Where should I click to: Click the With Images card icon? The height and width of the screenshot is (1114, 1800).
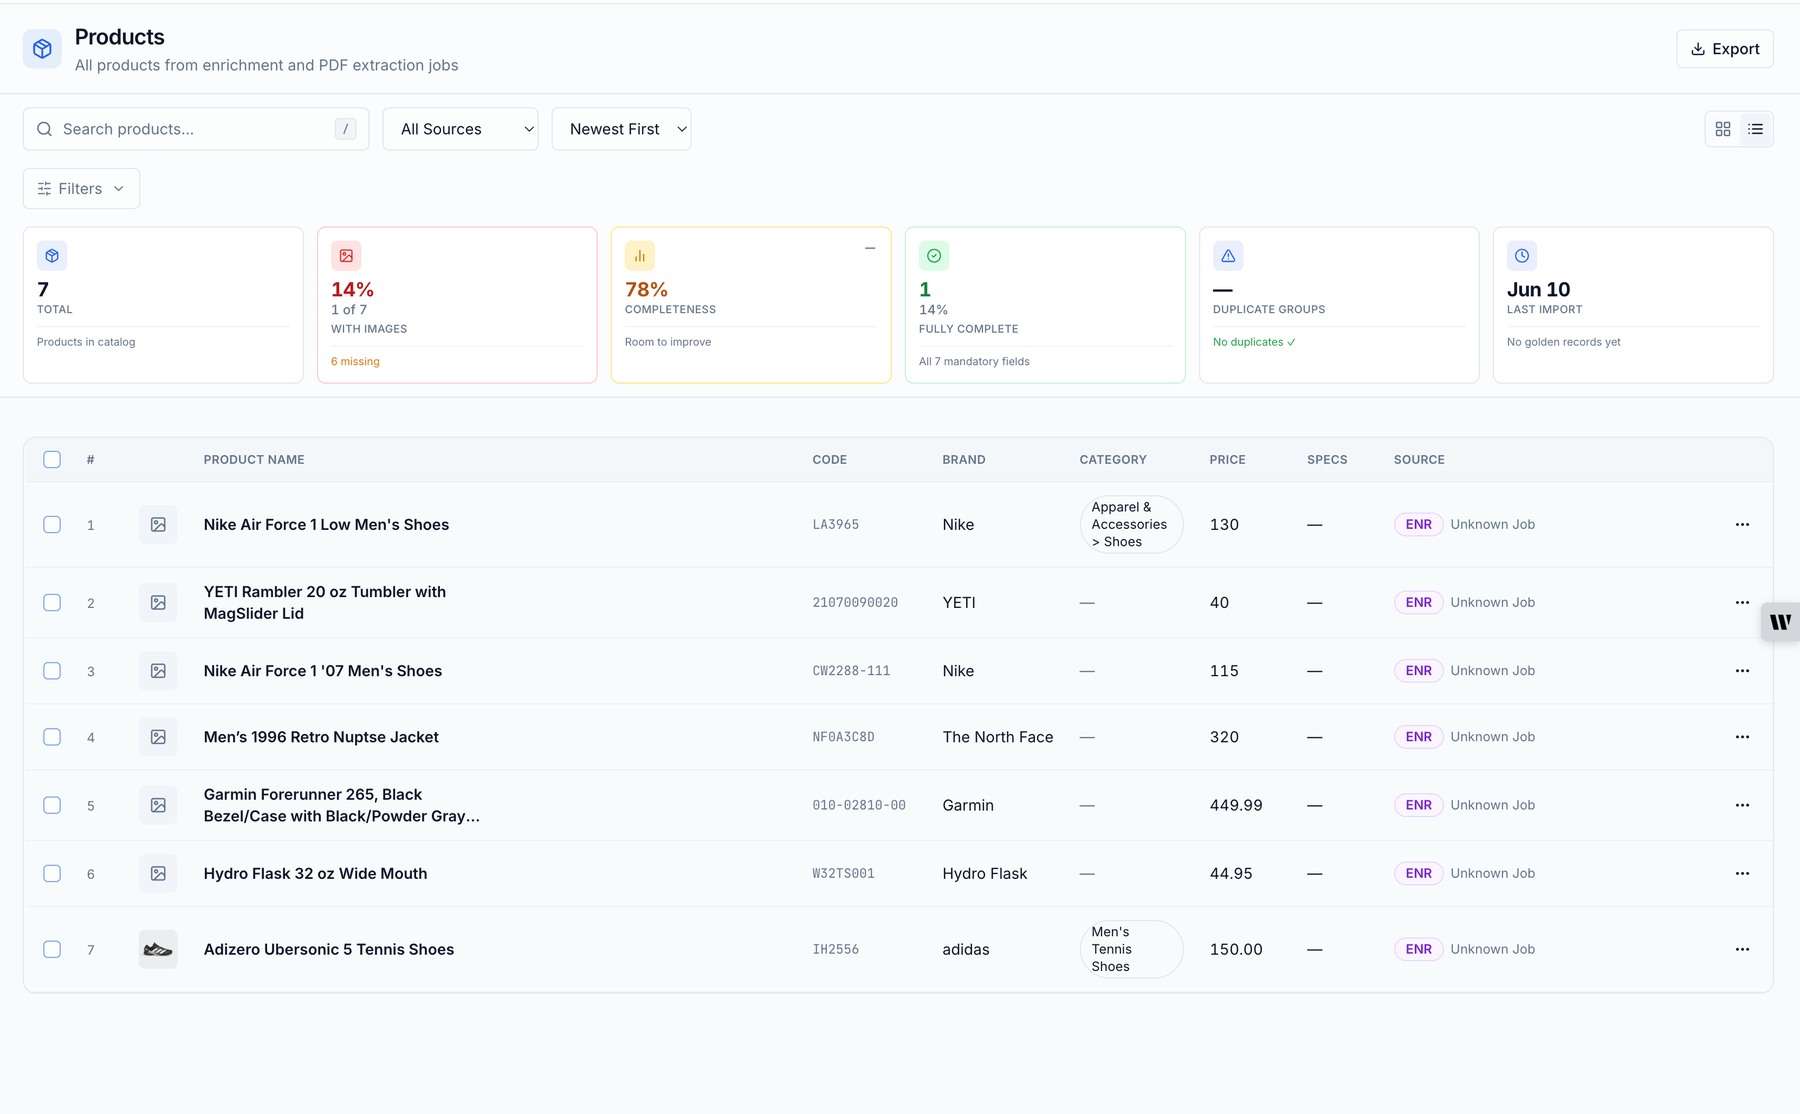pyautogui.click(x=346, y=256)
